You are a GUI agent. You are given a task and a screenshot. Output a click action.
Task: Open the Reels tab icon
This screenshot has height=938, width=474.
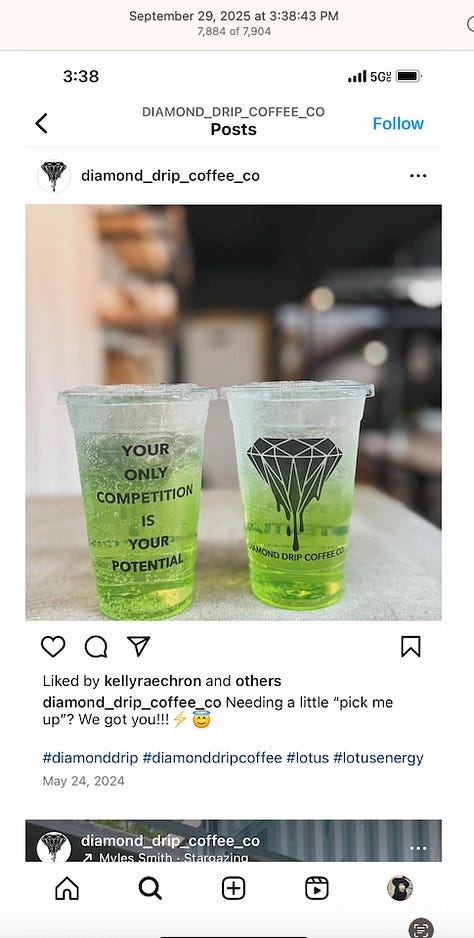317,888
